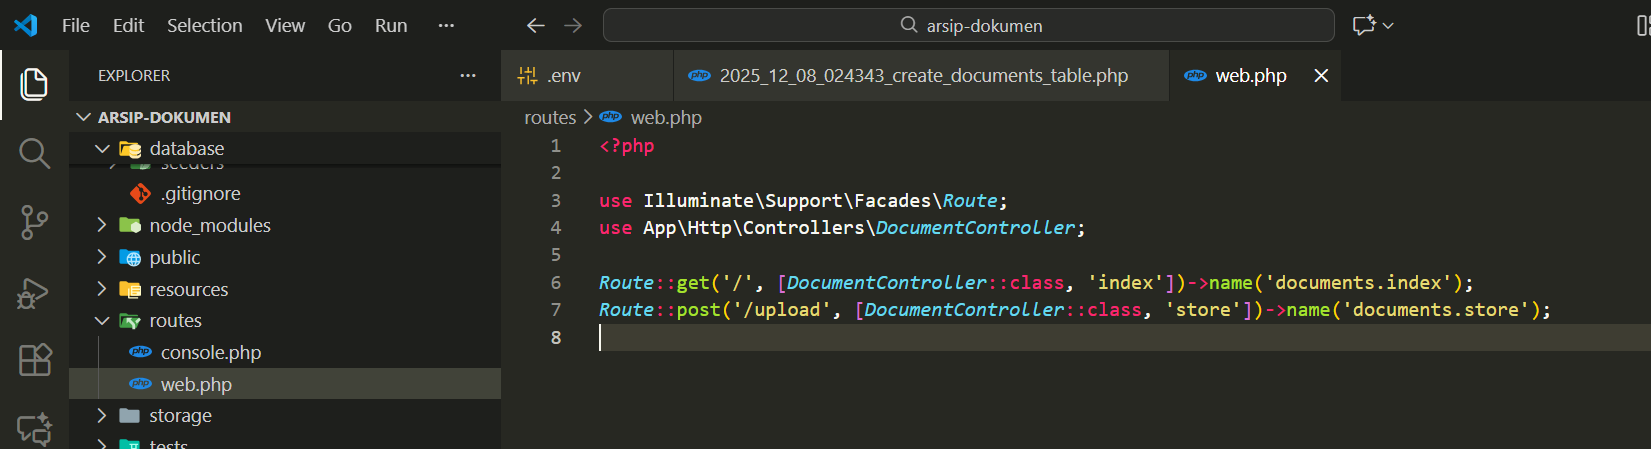1651x449 pixels.
Task: Click the arsip-dokumen command search box
Action: (968, 25)
